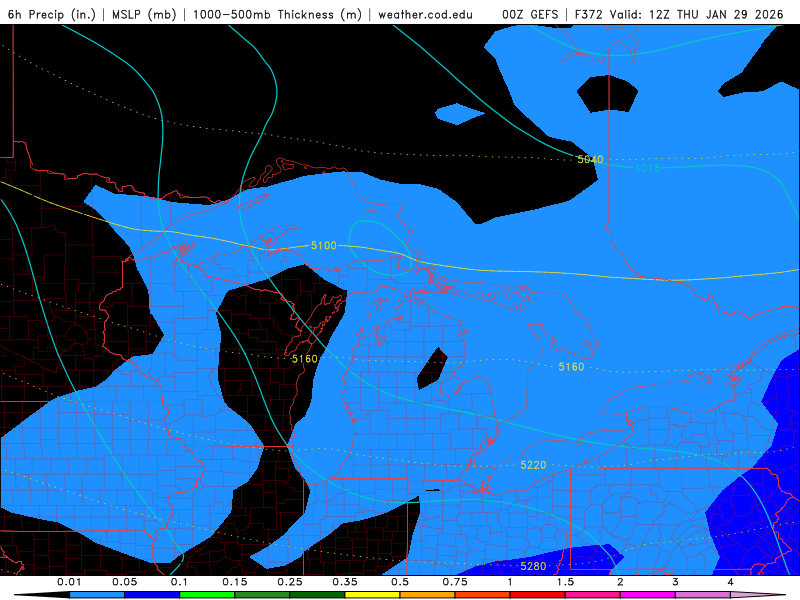800x600 pixels.
Task: Click the weather.cod.edu site label
Action: point(425,14)
